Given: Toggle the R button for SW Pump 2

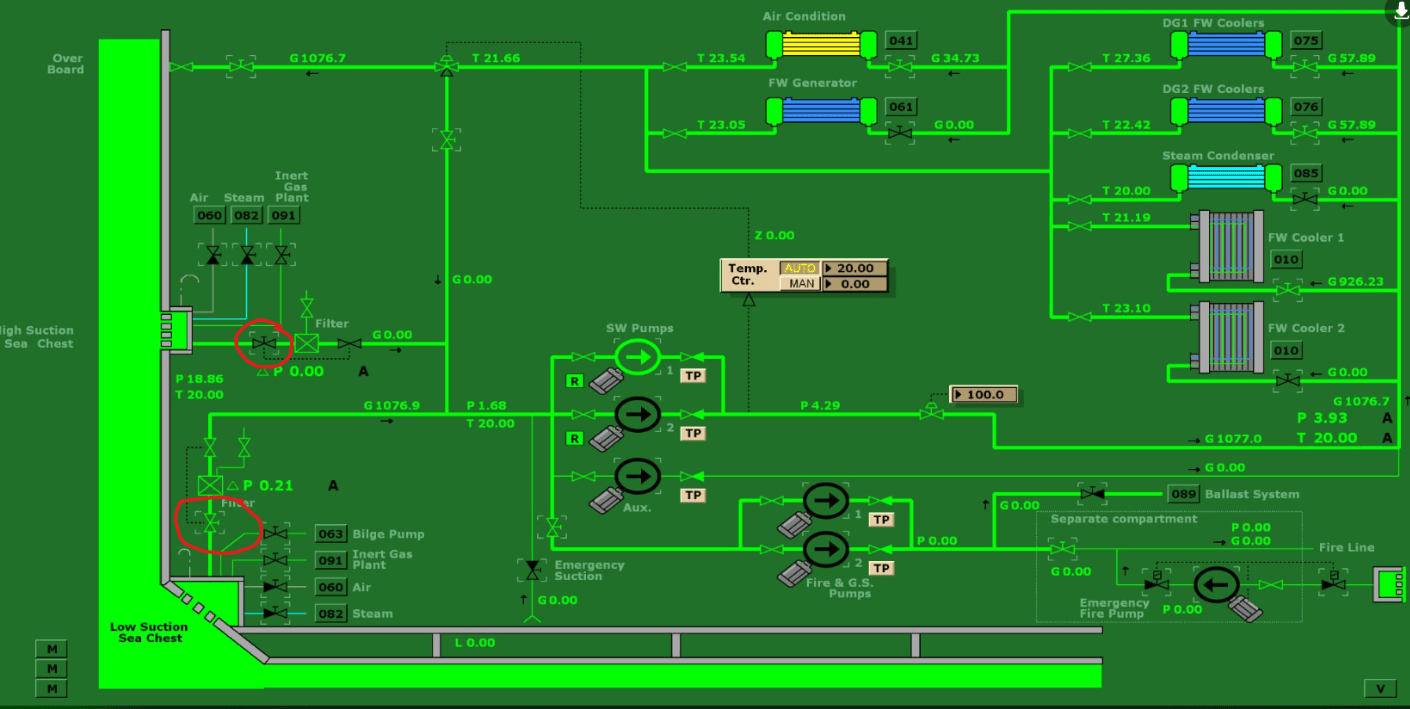Looking at the screenshot, I should pos(574,438).
